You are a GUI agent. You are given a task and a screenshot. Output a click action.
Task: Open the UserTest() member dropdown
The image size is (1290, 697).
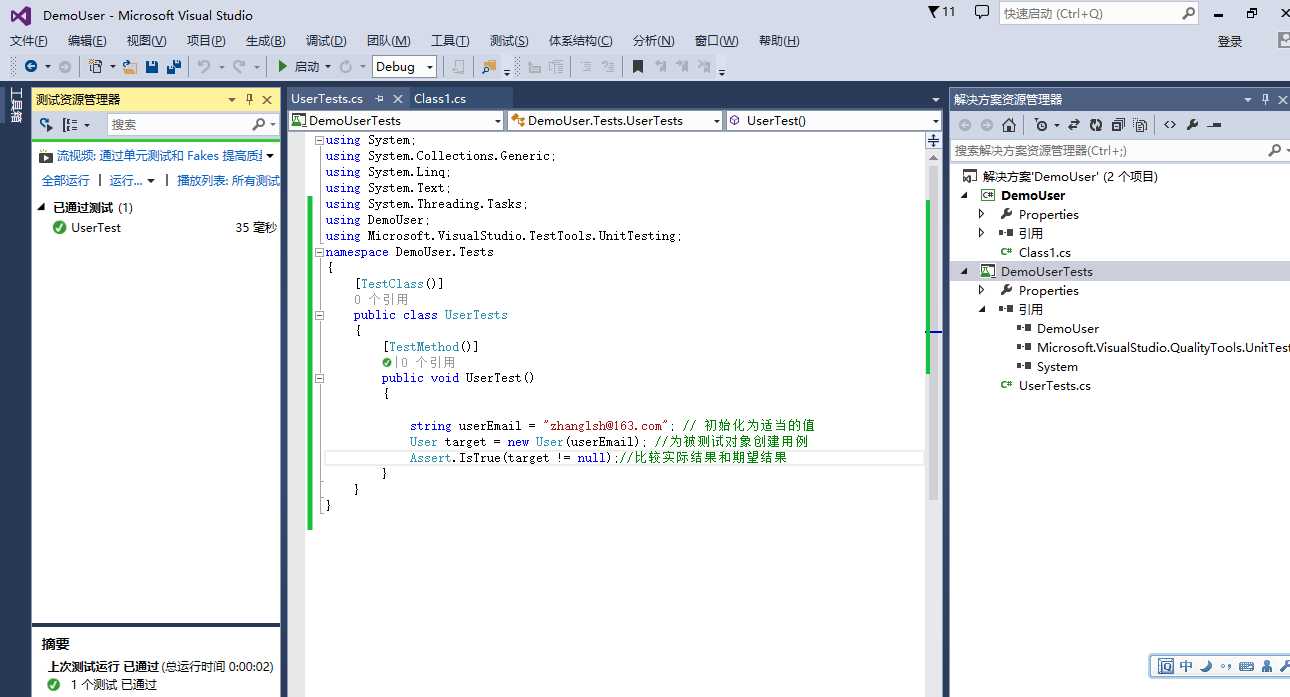point(935,121)
